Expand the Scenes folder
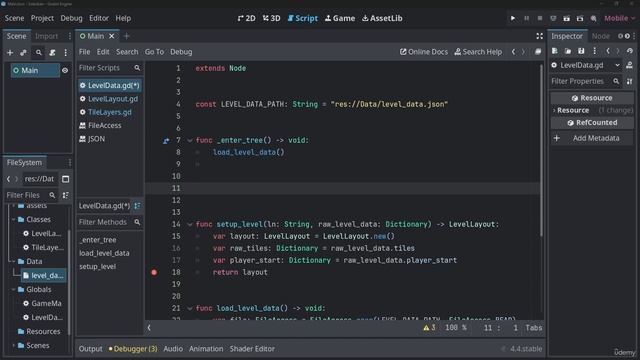640x360 pixels. pyautogui.click(x=13, y=346)
